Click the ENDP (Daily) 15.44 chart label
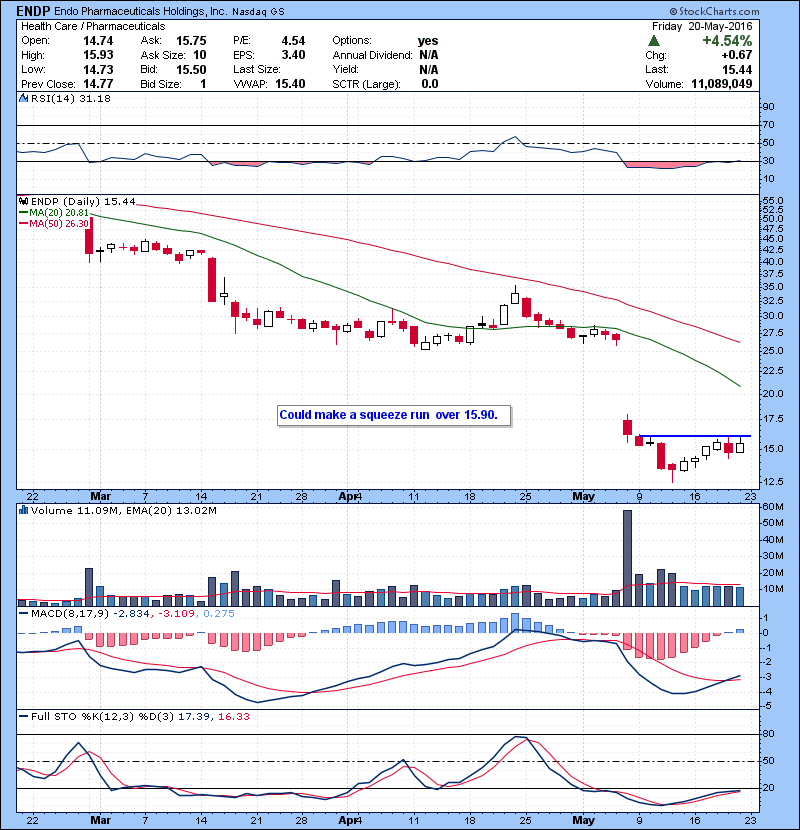Image resolution: width=800 pixels, height=830 pixels. [83, 201]
